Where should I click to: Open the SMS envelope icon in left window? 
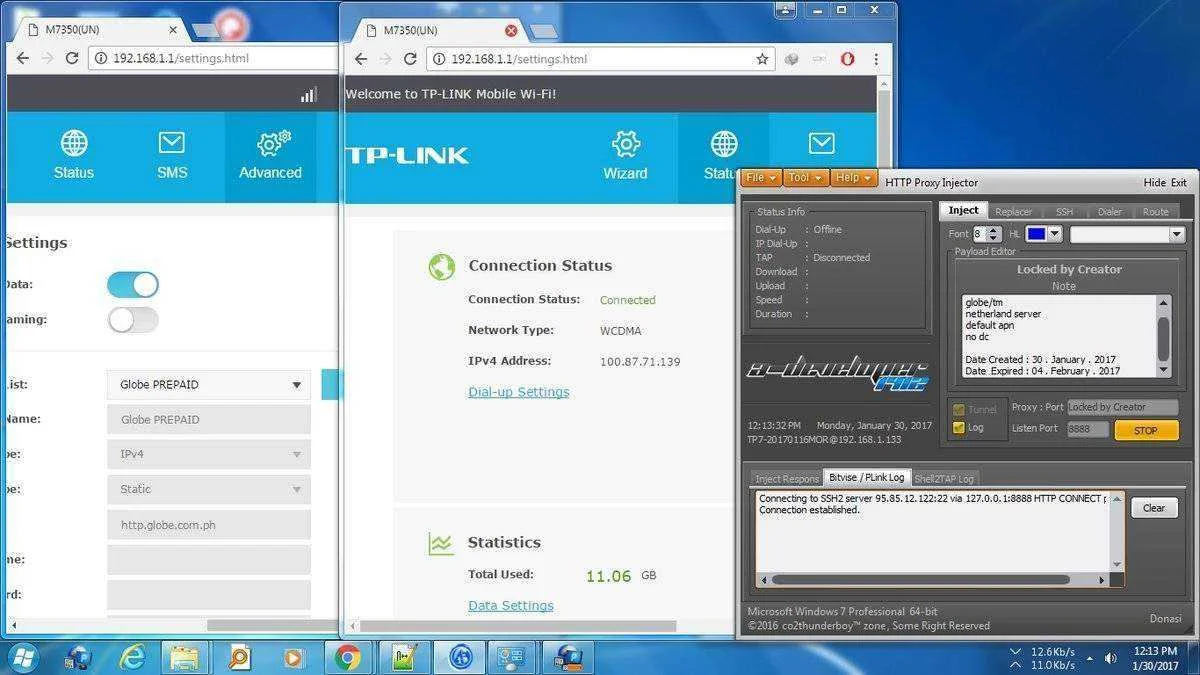tap(172, 143)
